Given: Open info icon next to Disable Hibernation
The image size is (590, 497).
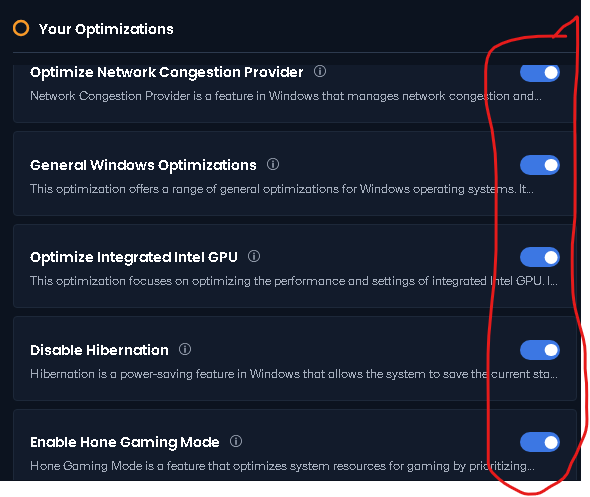Looking at the screenshot, I should pos(185,349).
